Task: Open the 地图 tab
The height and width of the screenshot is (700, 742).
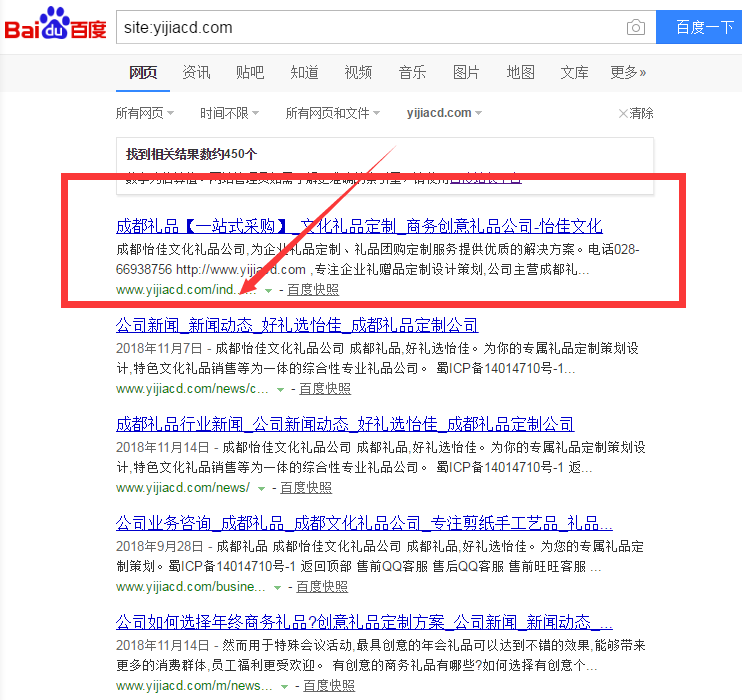Action: [x=521, y=72]
